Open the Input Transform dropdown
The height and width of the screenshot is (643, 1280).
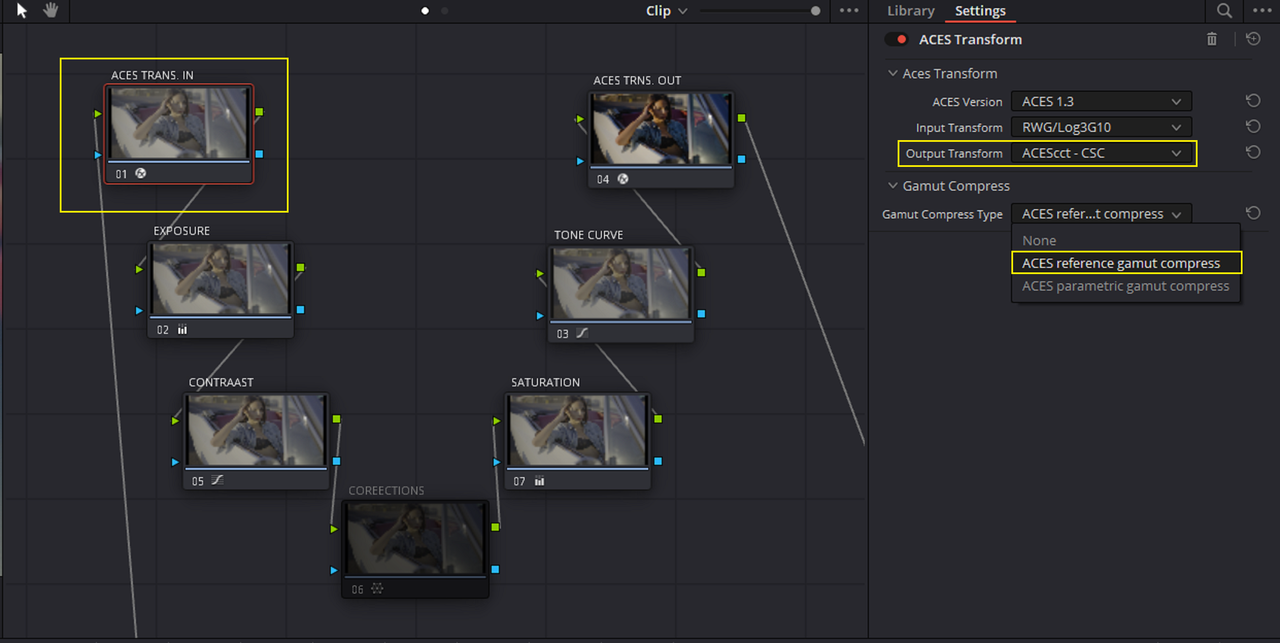(x=1101, y=127)
